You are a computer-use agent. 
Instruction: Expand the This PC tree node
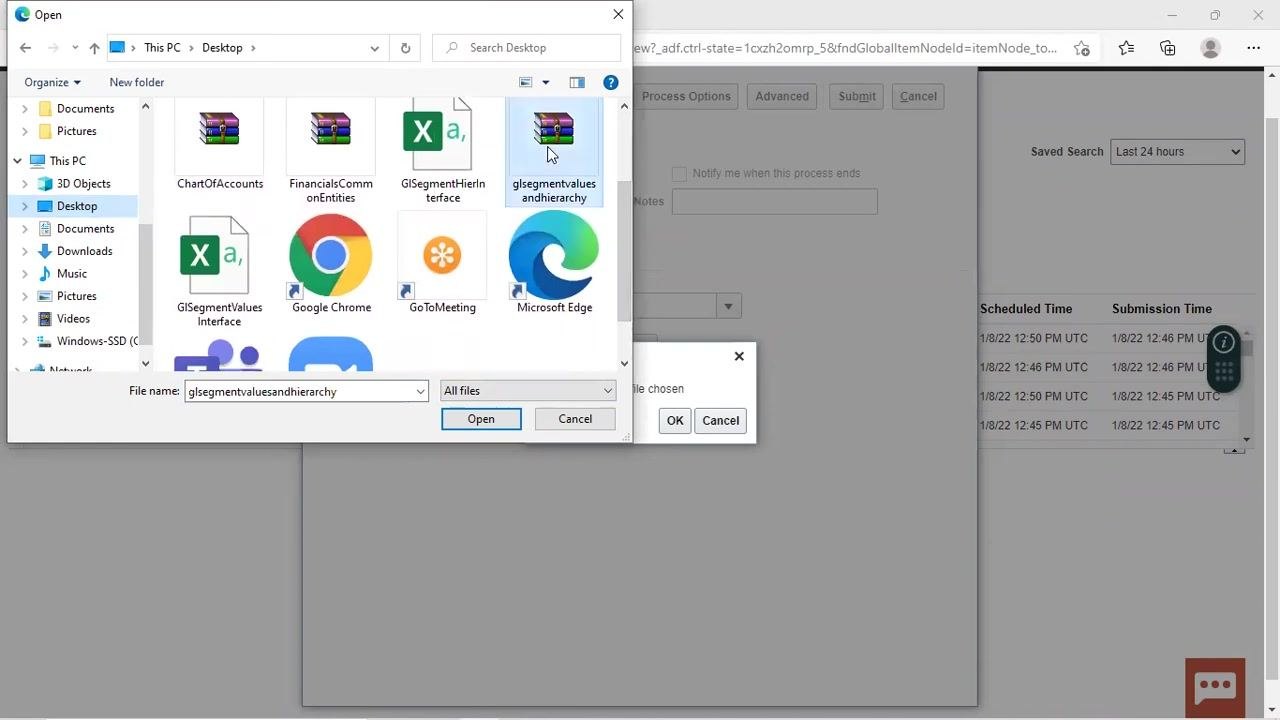pos(17,161)
